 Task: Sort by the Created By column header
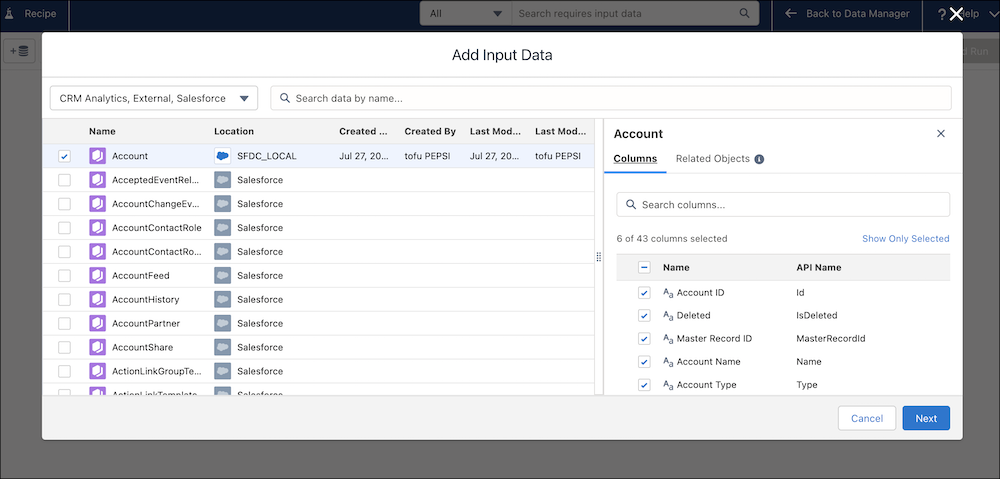(x=430, y=131)
